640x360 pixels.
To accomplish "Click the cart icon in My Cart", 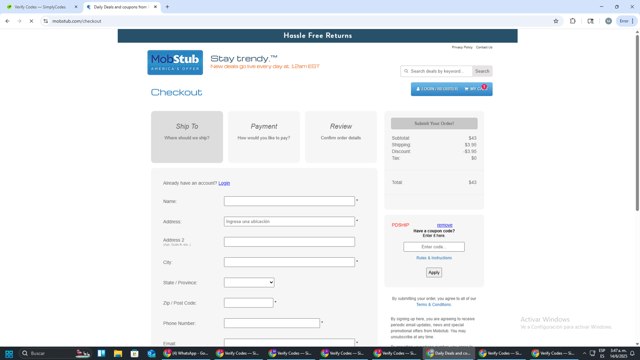I will point(467,89).
